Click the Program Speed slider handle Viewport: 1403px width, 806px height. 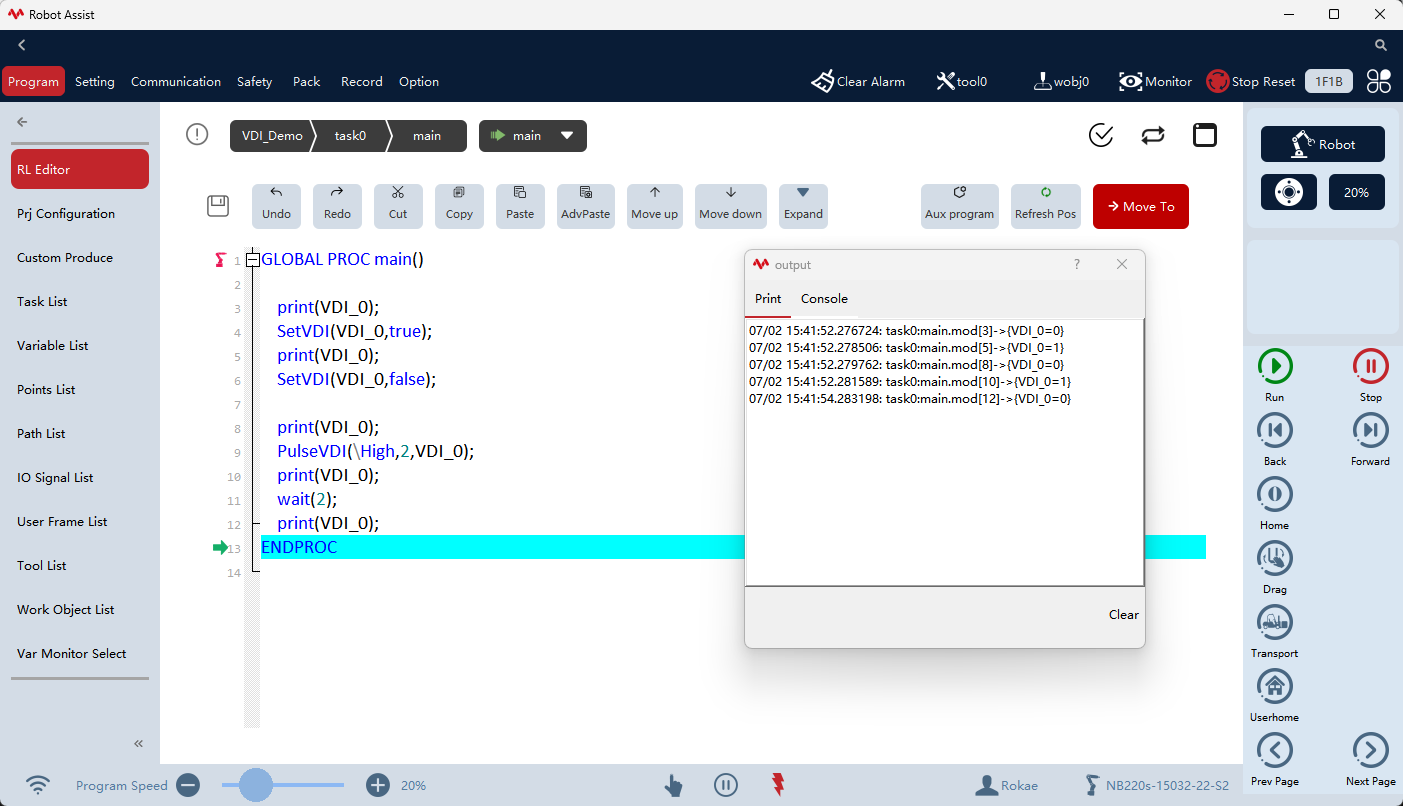click(x=256, y=785)
